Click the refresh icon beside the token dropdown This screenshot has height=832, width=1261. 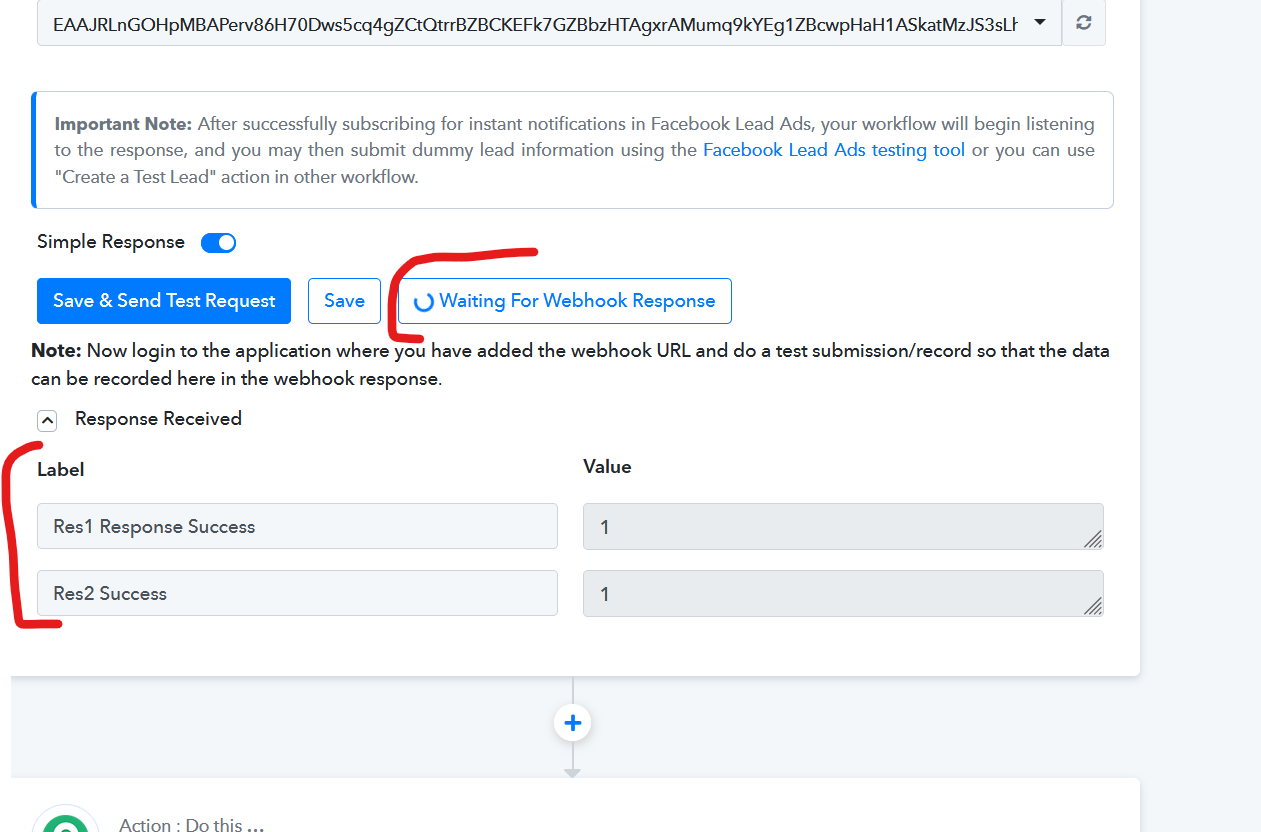pos(1083,23)
